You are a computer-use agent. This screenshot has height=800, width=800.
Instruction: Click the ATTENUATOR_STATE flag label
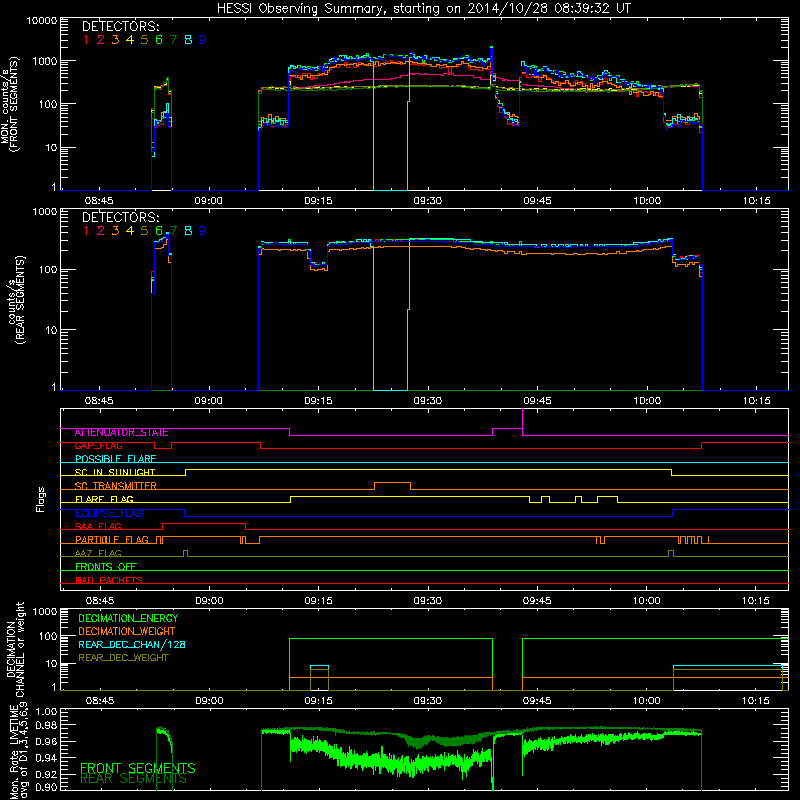121,433
